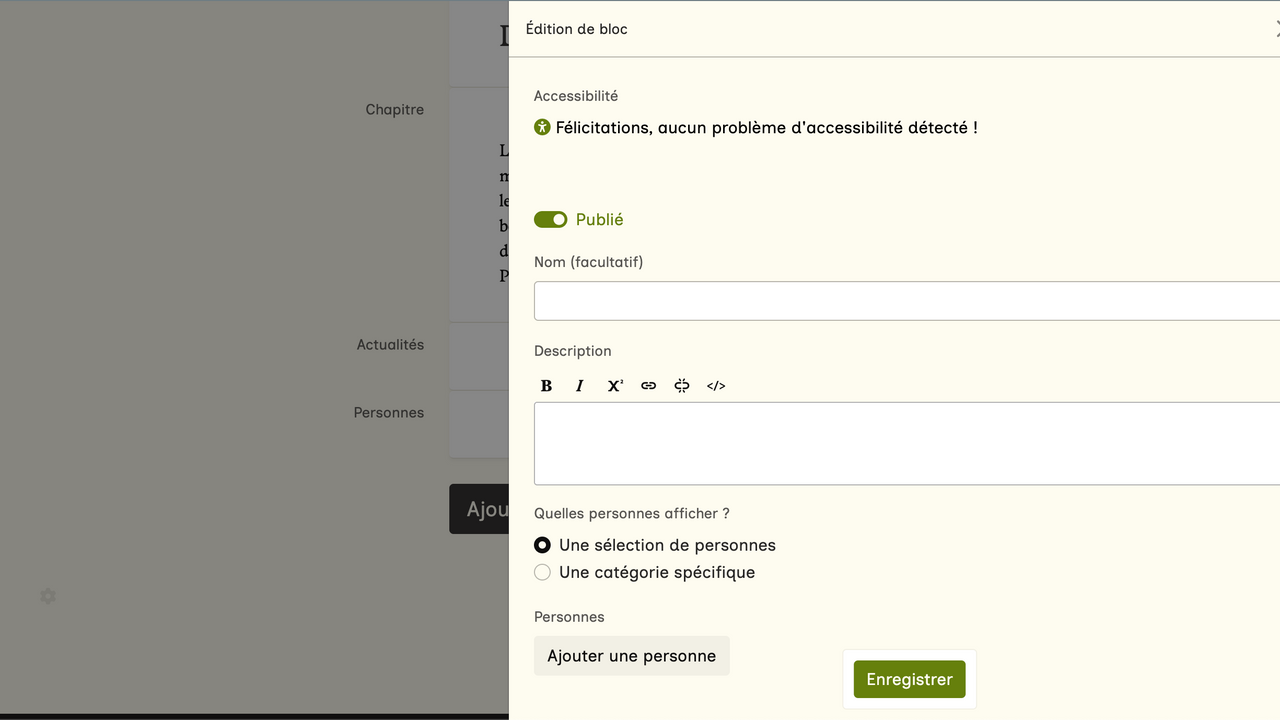This screenshot has width=1280, height=720.
Task: Click the gear settings icon
Action: click(48, 596)
